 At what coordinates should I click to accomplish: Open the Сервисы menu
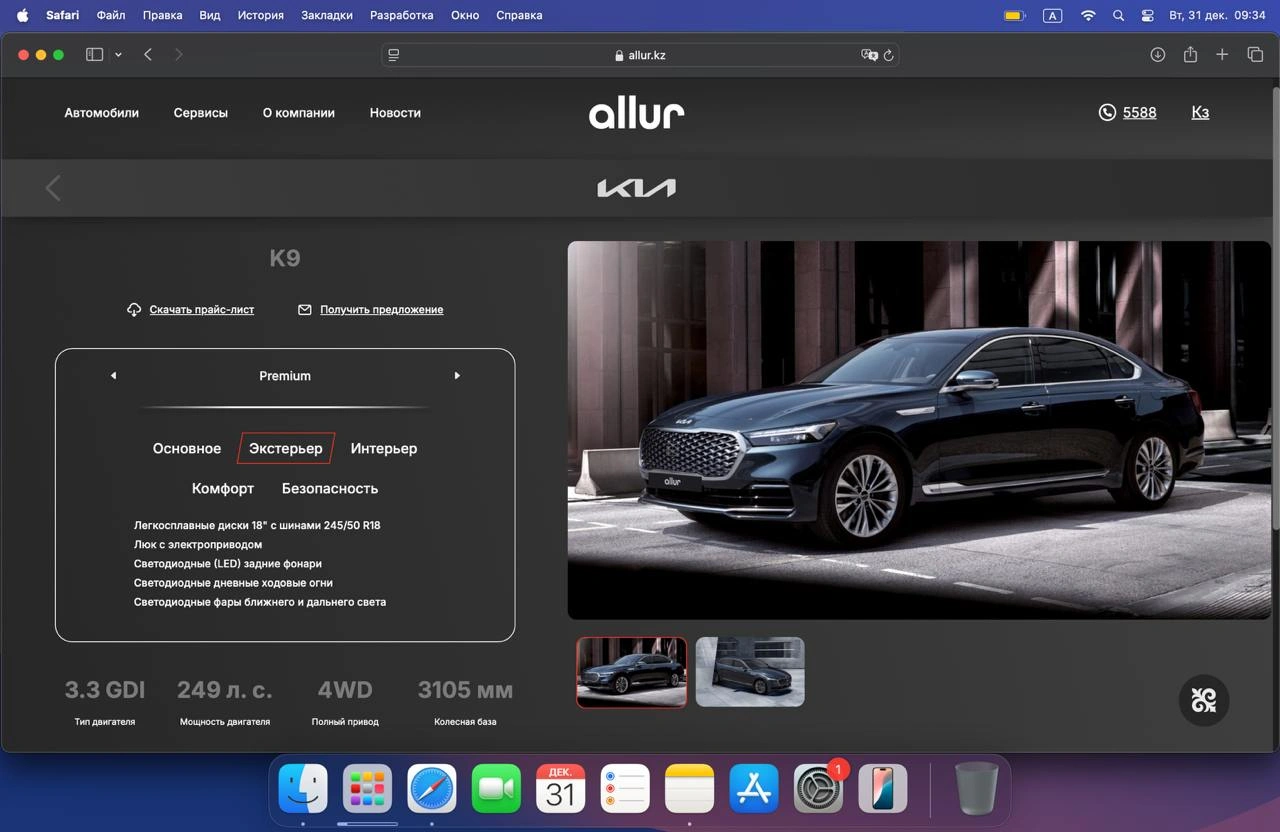pyautogui.click(x=201, y=113)
